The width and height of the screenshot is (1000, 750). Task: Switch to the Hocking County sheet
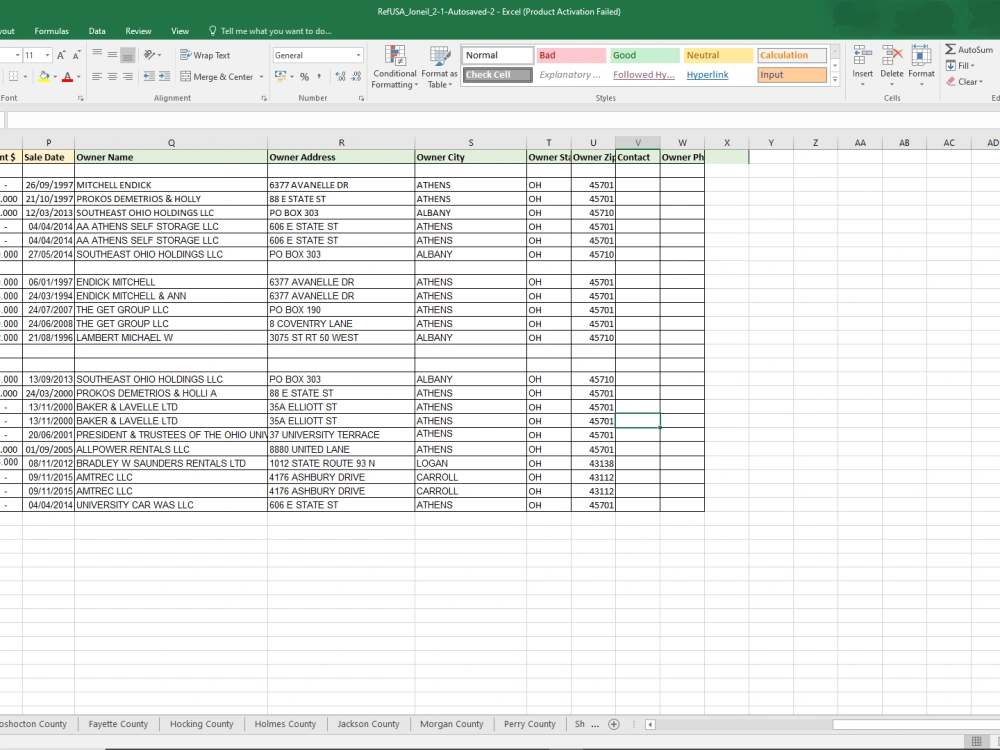[202, 724]
